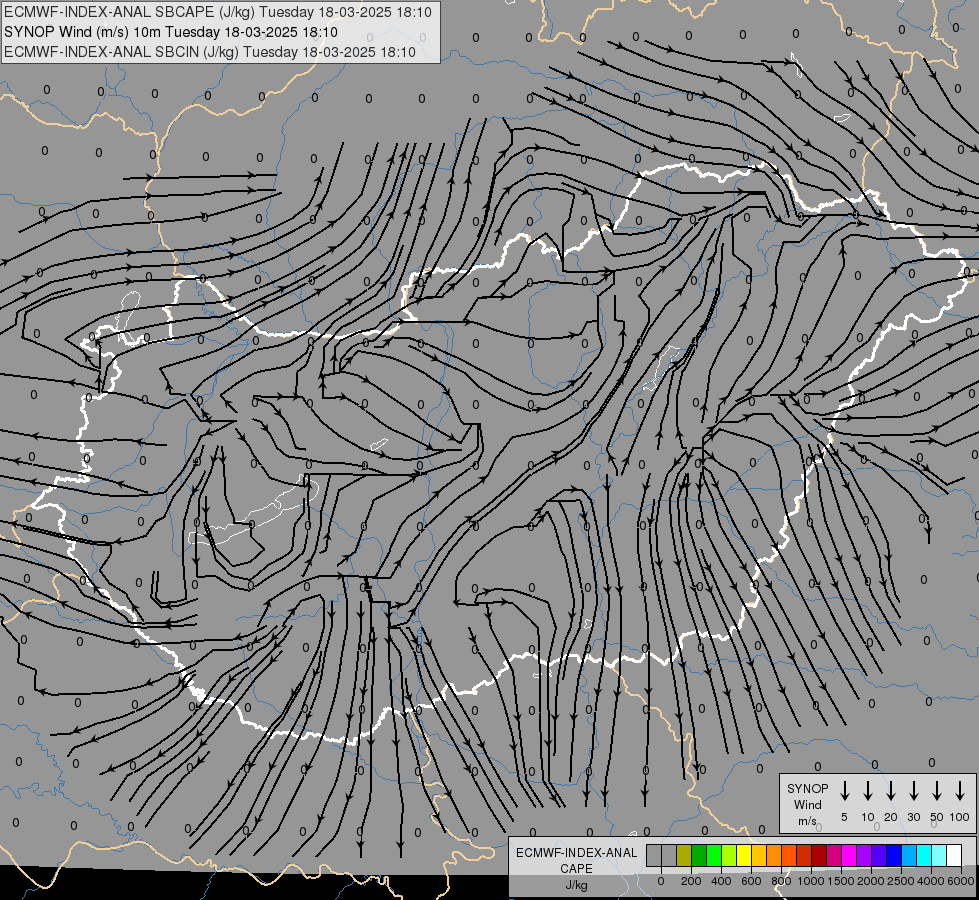
Task: Click the '400' tick label on CAPE scale
Action: click(x=721, y=881)
